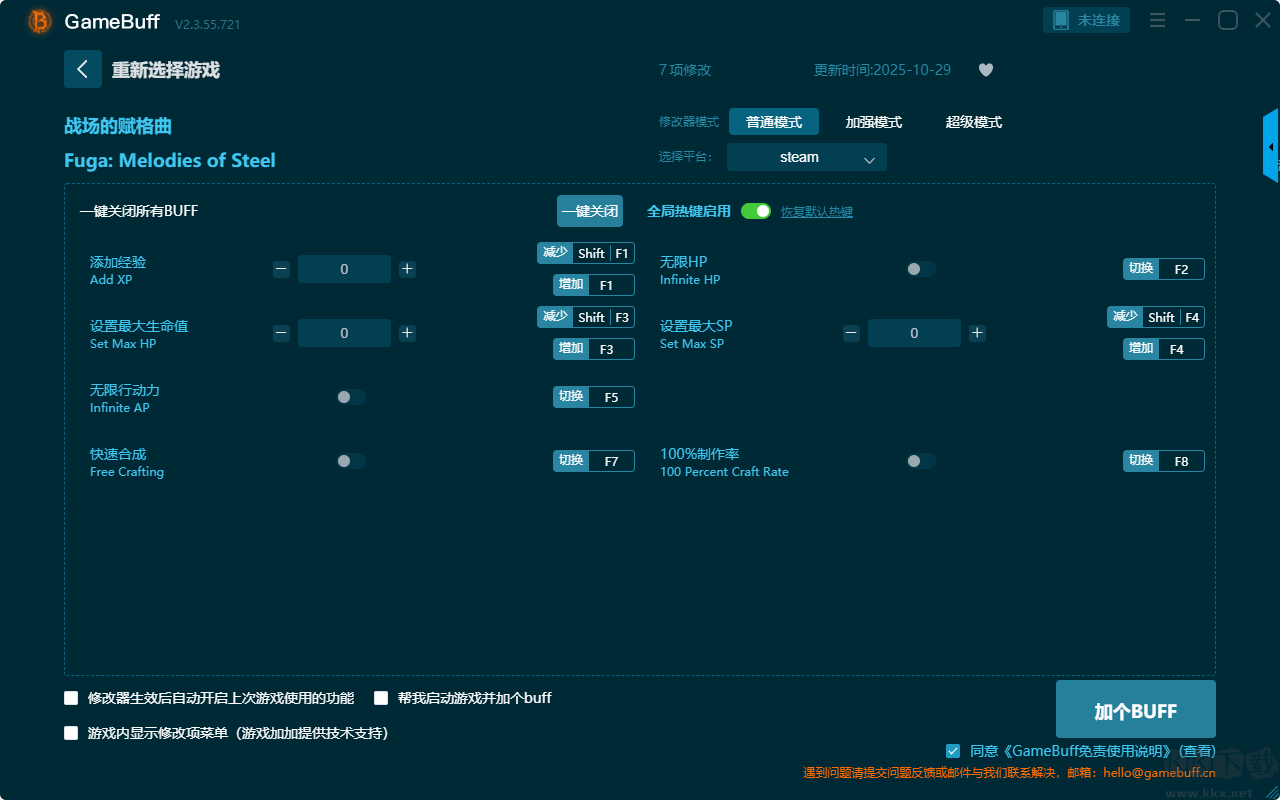Viewport: 1280px width, 800px height.
Task: Click the heart favorite icon
Action: coord(986,70)
